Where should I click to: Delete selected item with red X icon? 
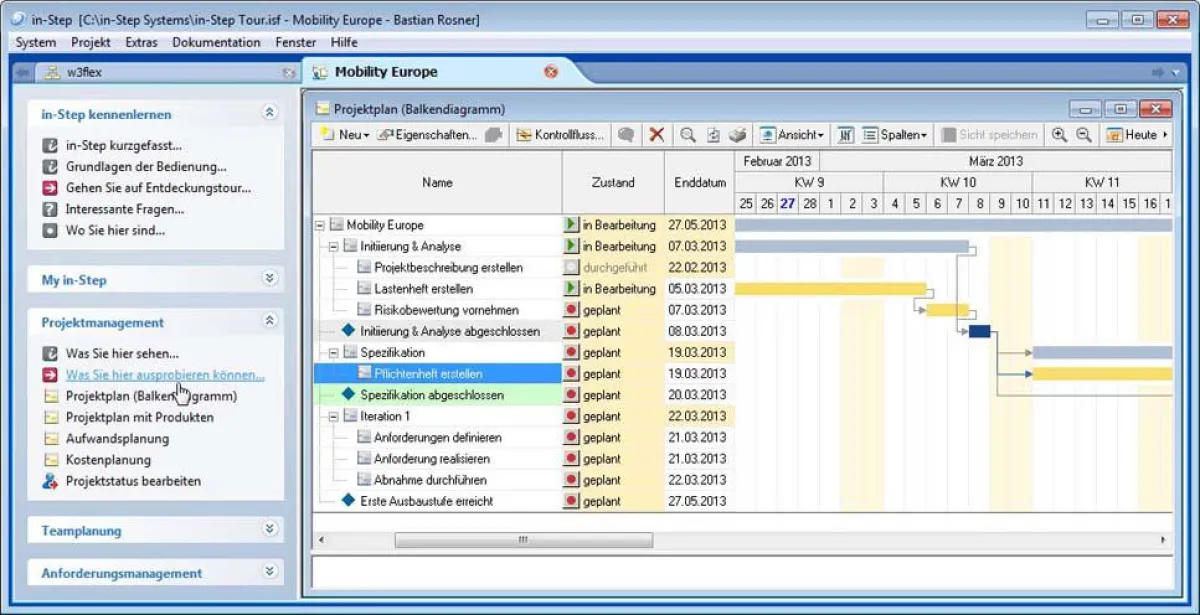coord(657,134)
